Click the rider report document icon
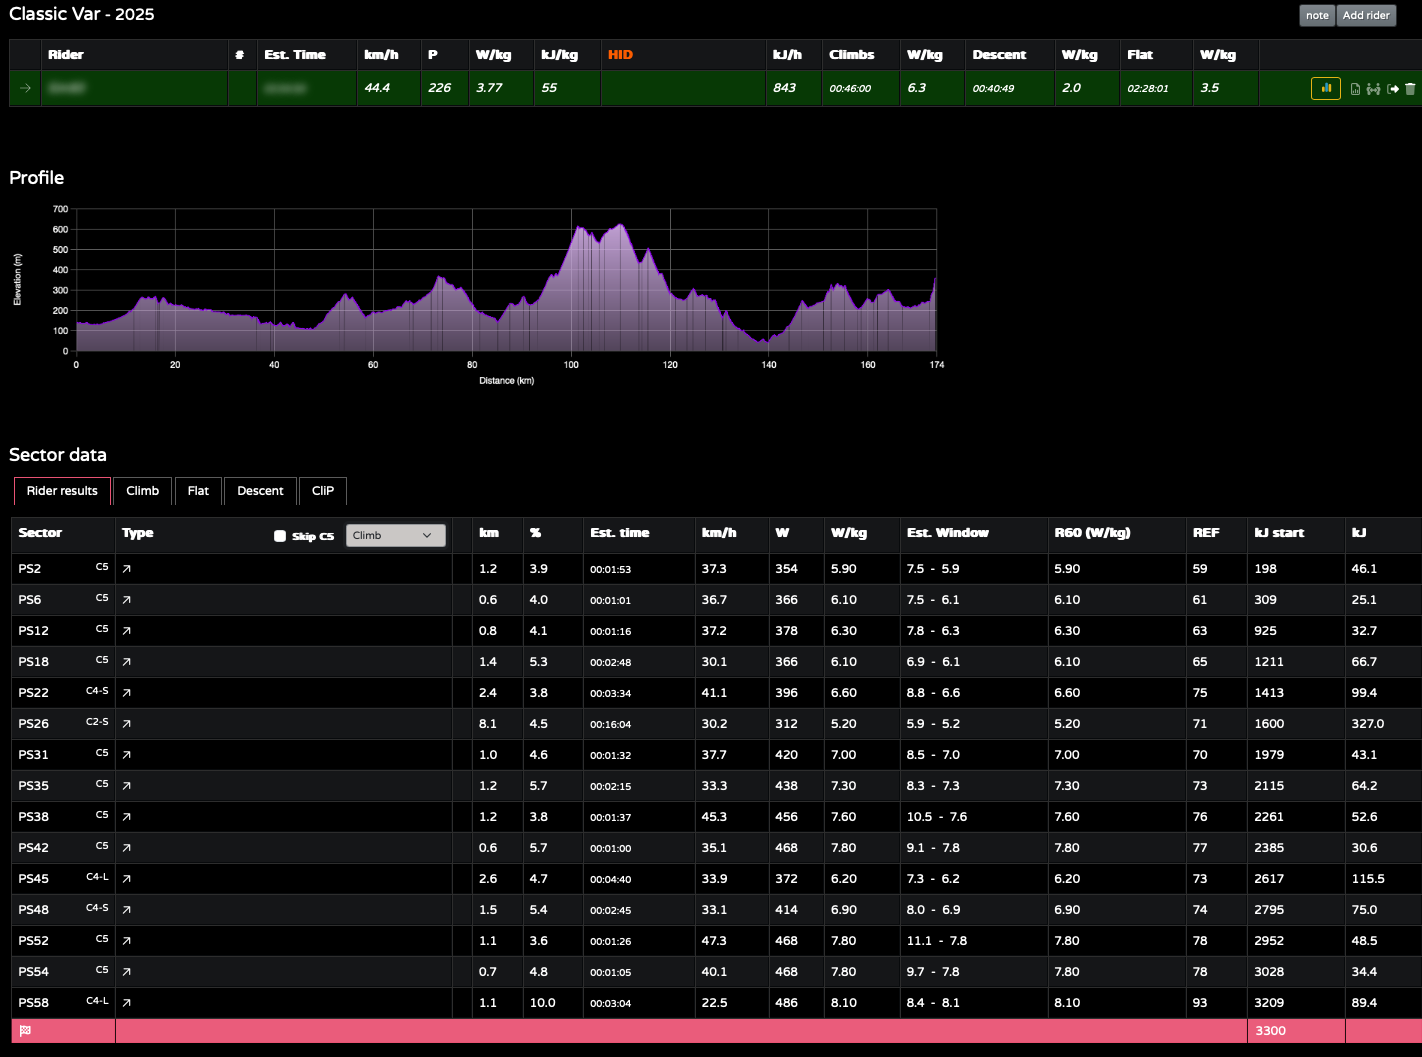 point(1355,89)
